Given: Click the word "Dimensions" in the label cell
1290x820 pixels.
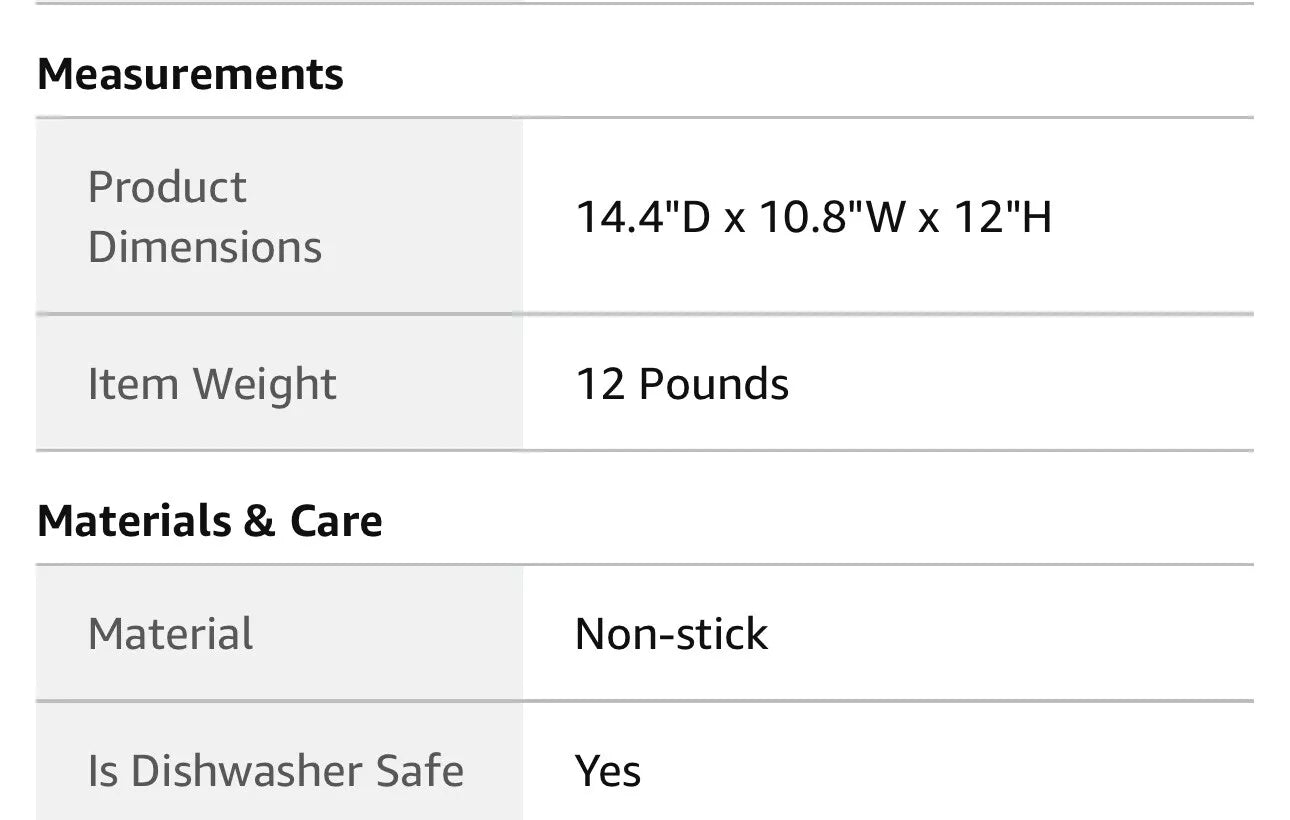Looking at the screenshot, I should 205,247.
